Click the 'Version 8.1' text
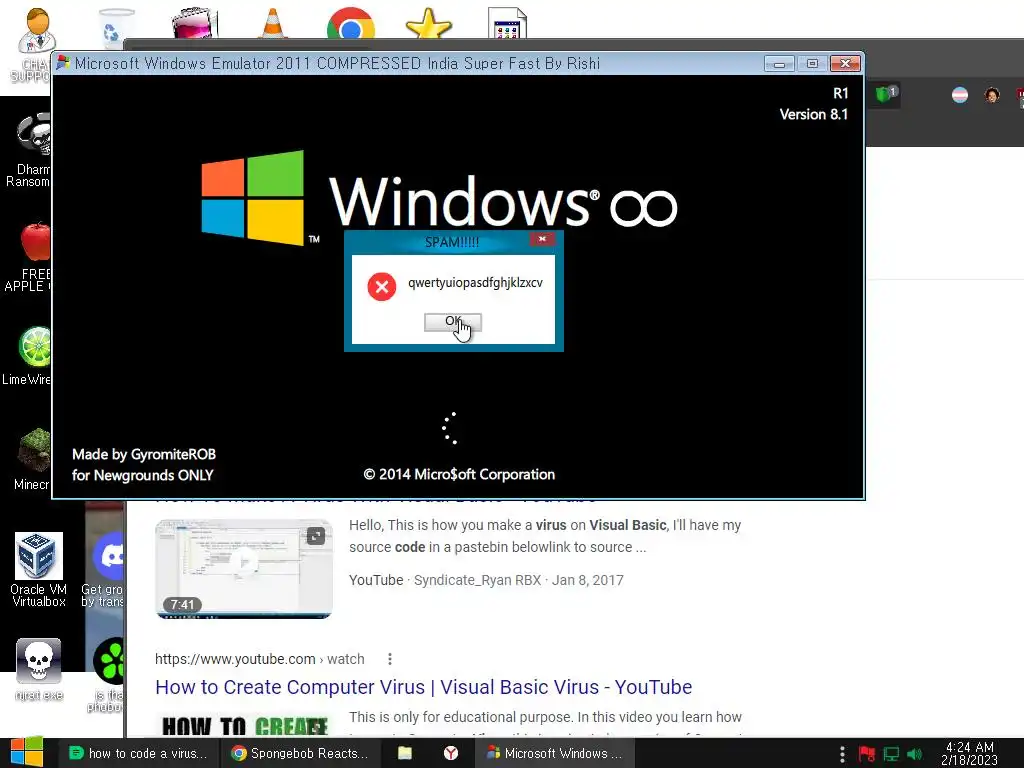Image resolution: width=1024 pixels, height=768 pixels. coord(813,114)
